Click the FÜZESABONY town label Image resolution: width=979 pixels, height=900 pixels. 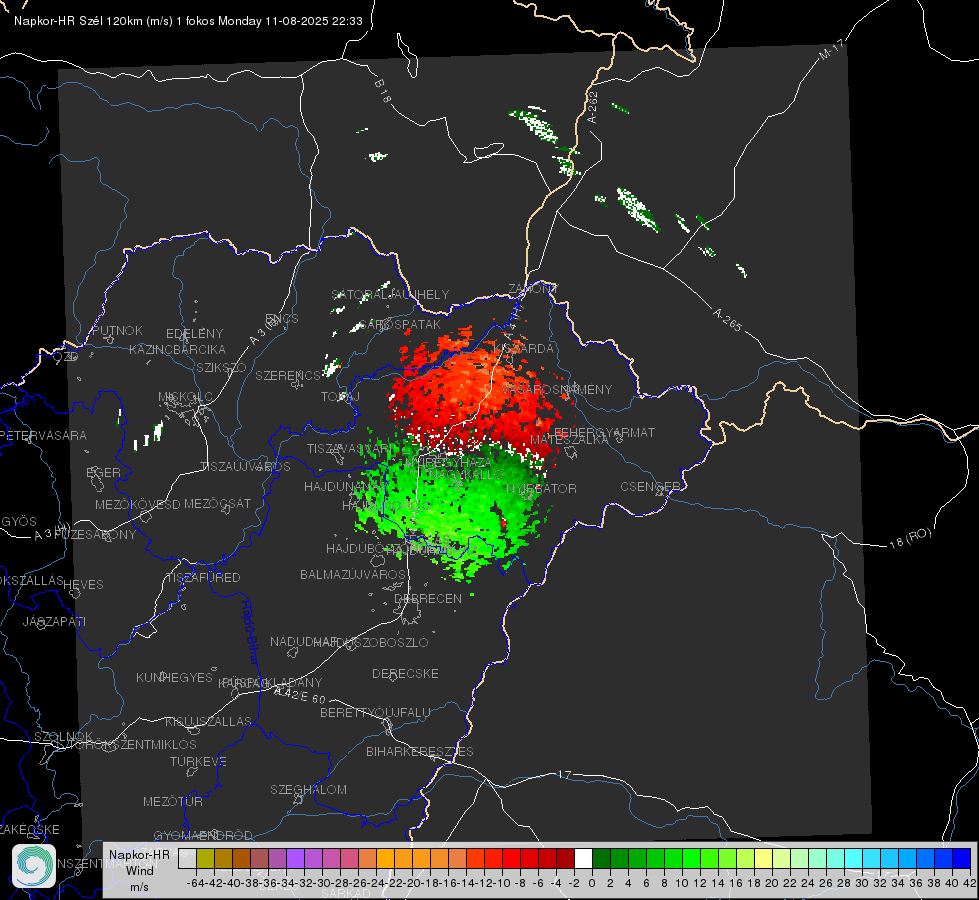(95, 535)
